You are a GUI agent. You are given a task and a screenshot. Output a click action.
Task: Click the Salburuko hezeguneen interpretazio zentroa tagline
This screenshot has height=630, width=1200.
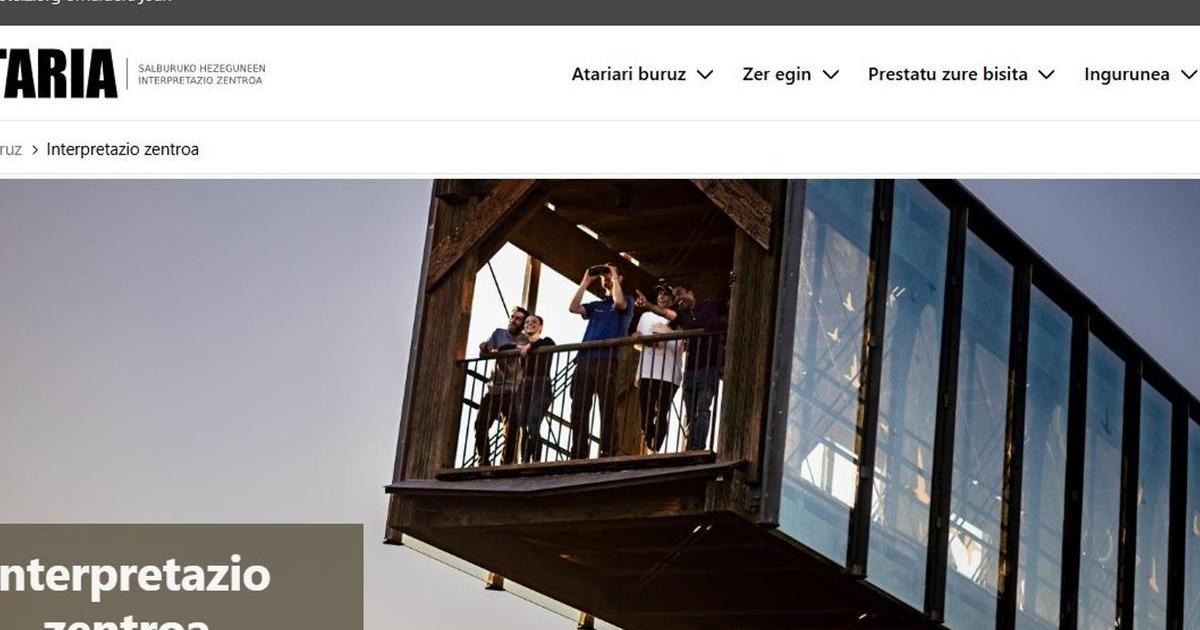pos(201,74)
